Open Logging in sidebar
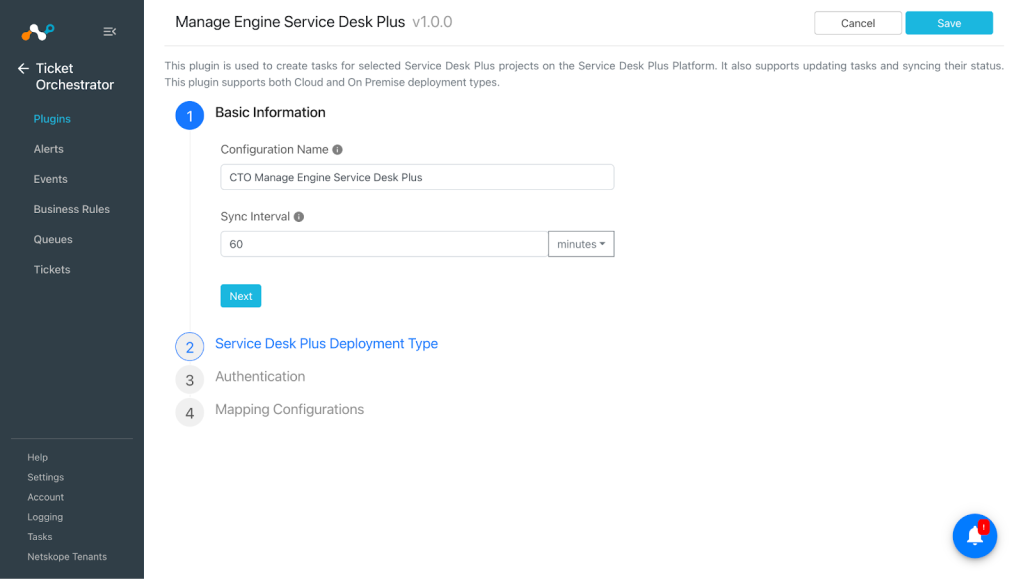This screenshot has width=1024, height=579. [x=45, y=517]
